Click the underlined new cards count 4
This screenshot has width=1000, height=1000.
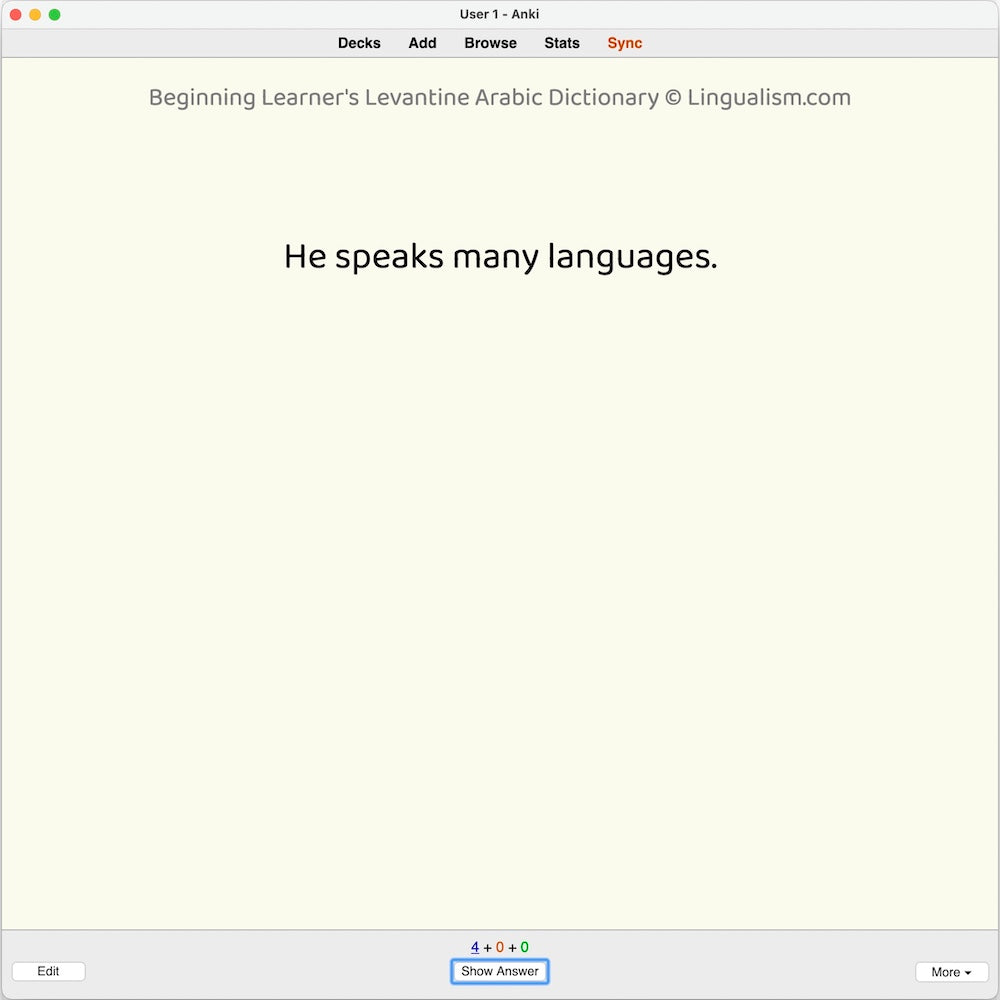(475, 946)
